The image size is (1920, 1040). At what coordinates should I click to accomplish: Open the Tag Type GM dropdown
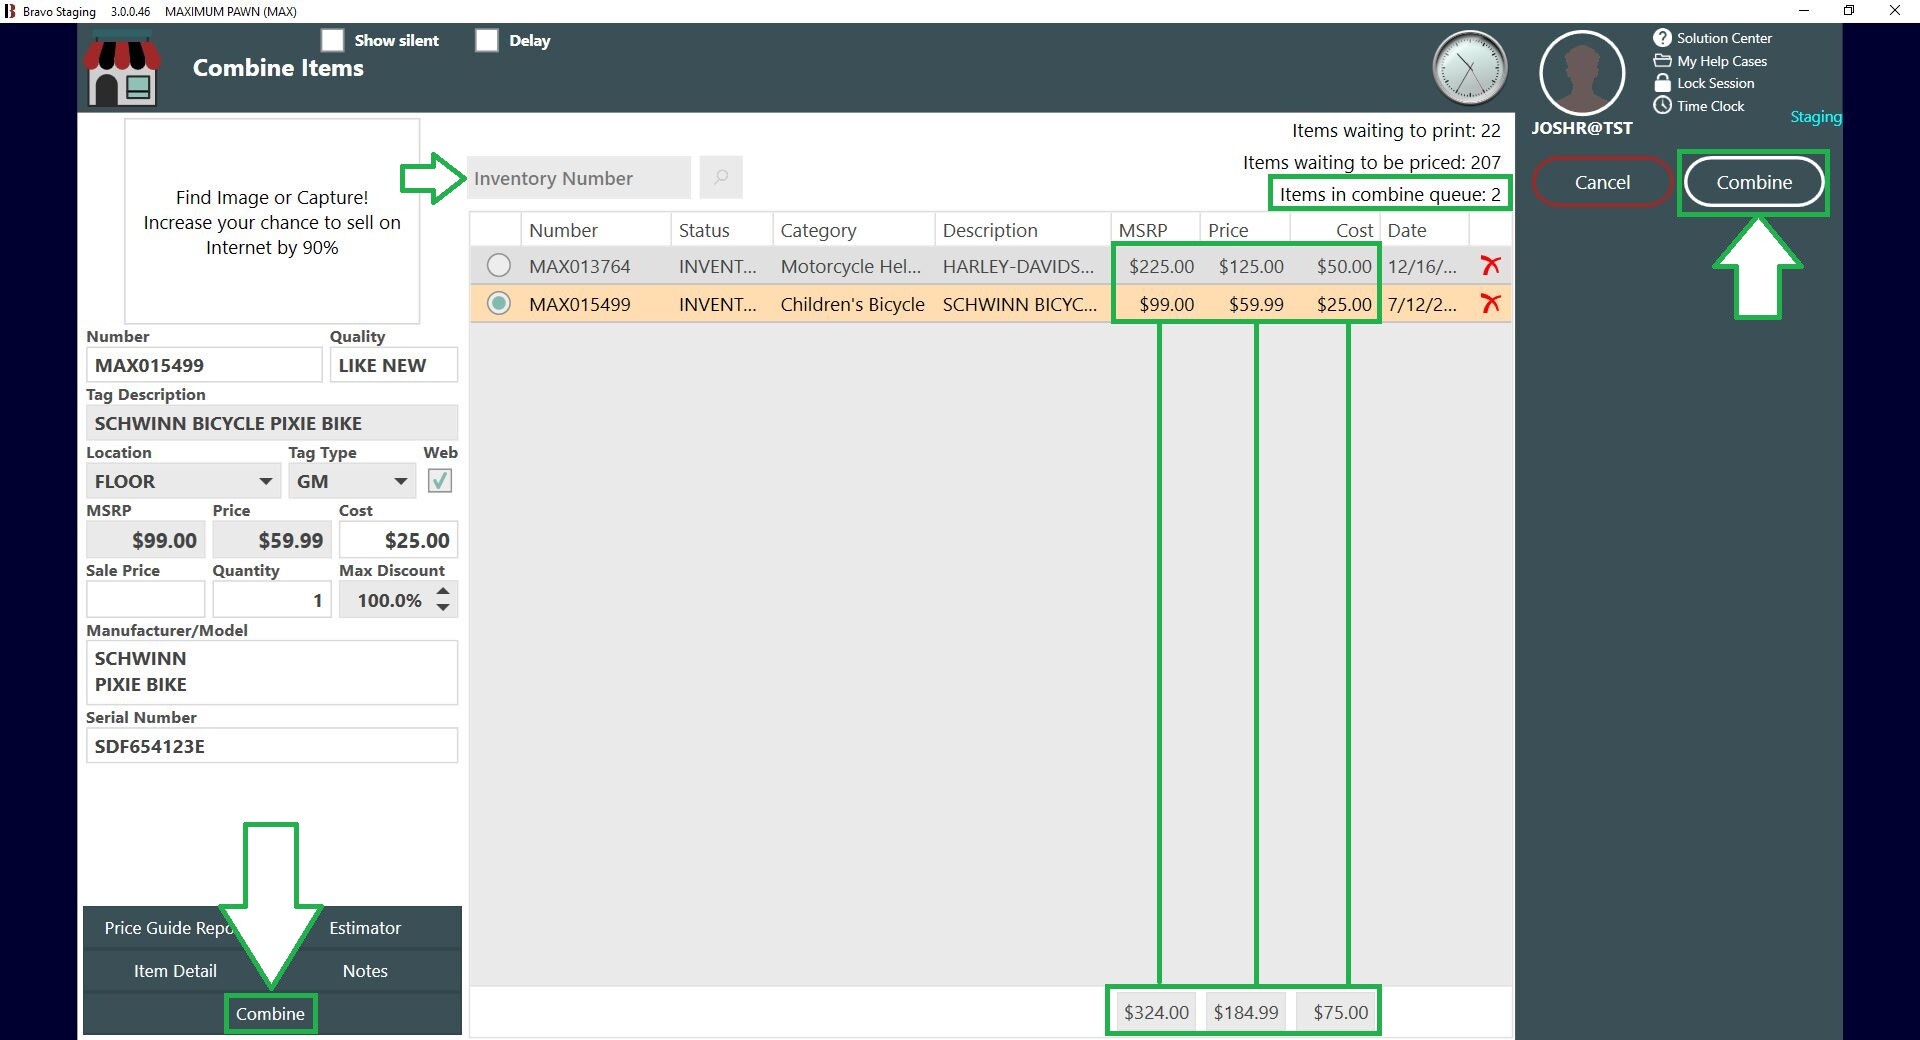pyautogui.click(x=352, y=481)
